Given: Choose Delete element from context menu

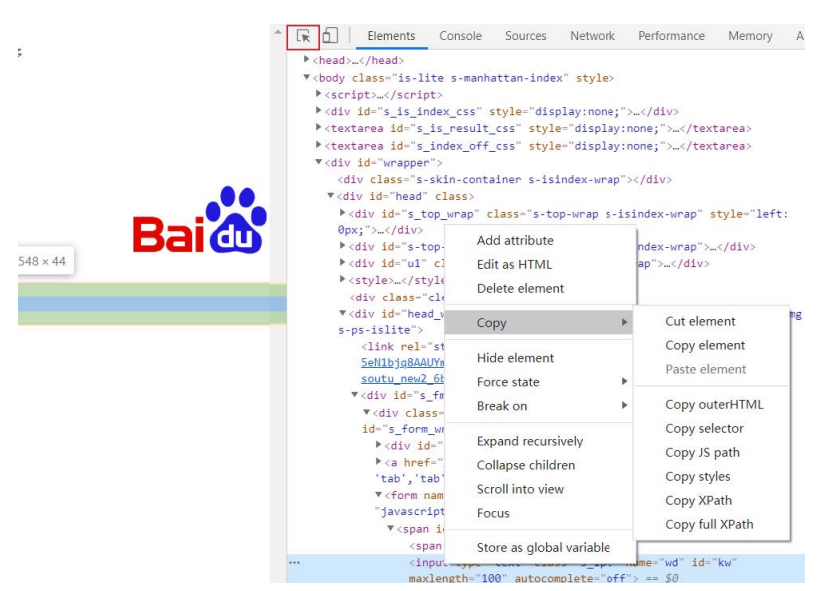Looking at the screenshot, I should tap(520, 288).
